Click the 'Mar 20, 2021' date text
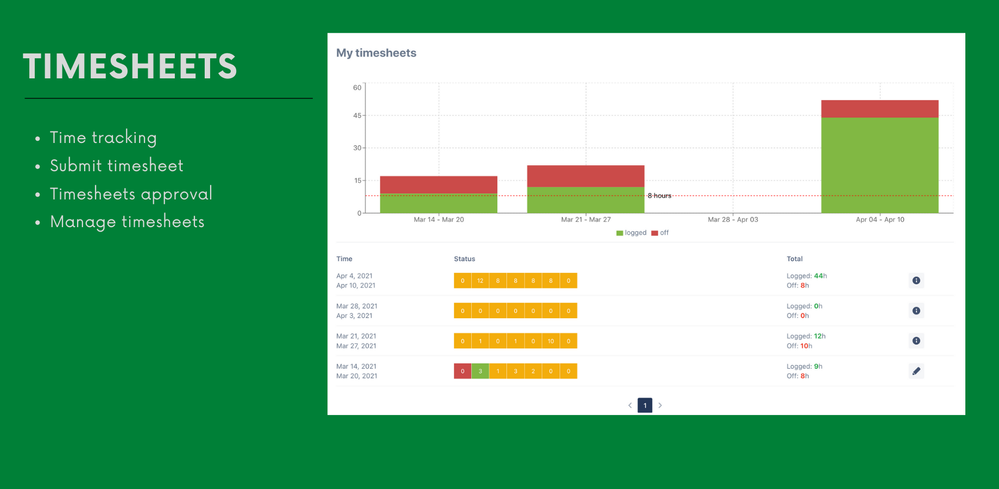Image resolution: width=999 pixels, height=489 pixels. point(357,376)
